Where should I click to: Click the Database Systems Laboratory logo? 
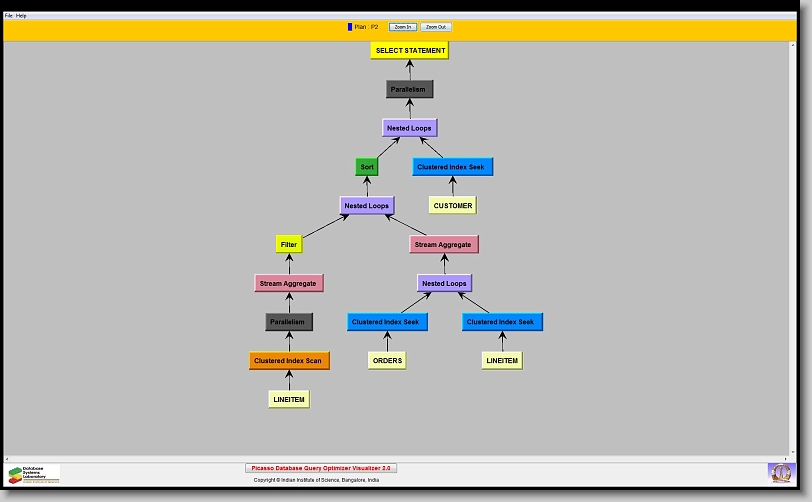coord(34,474)
